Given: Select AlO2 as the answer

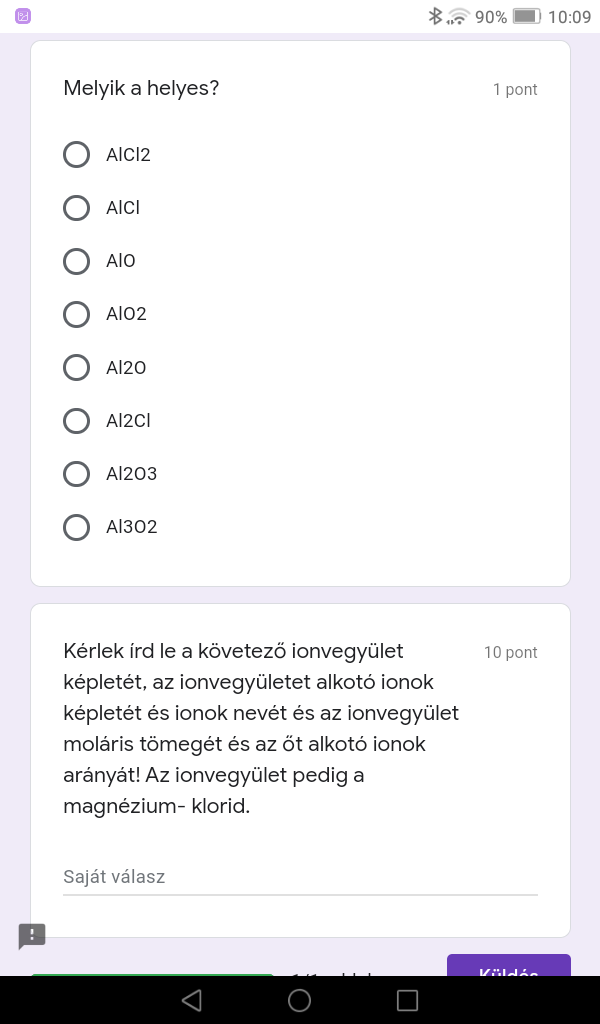Looking at the screenshot, I should [77, 314].
